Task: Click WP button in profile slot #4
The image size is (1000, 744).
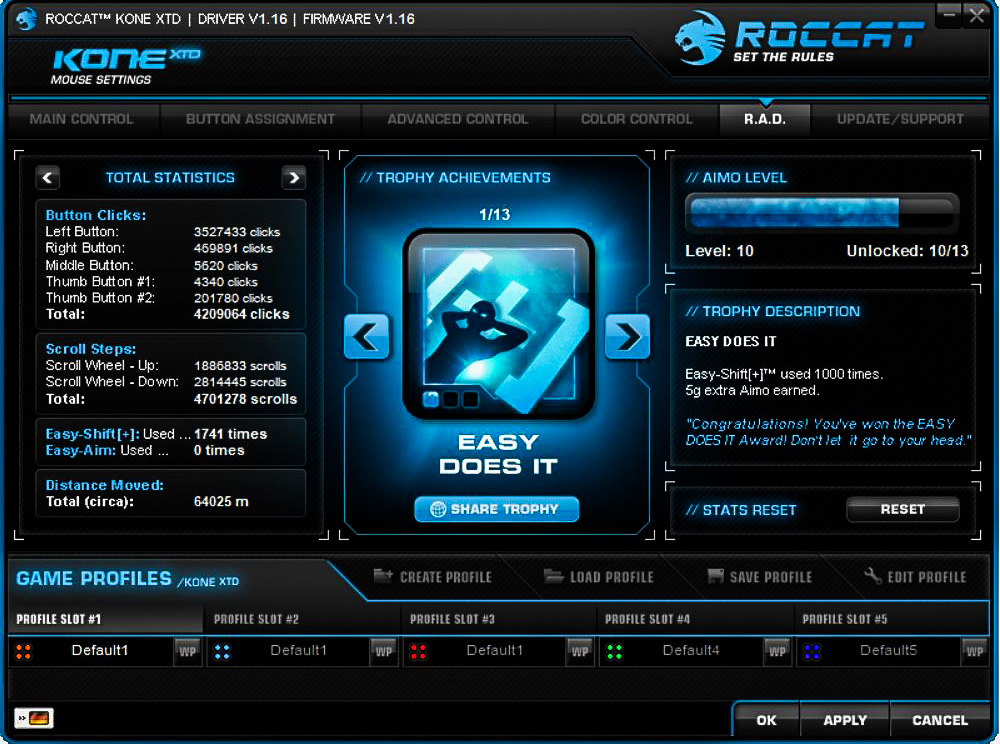Action: pyautogui.click(x=777, y=652)
